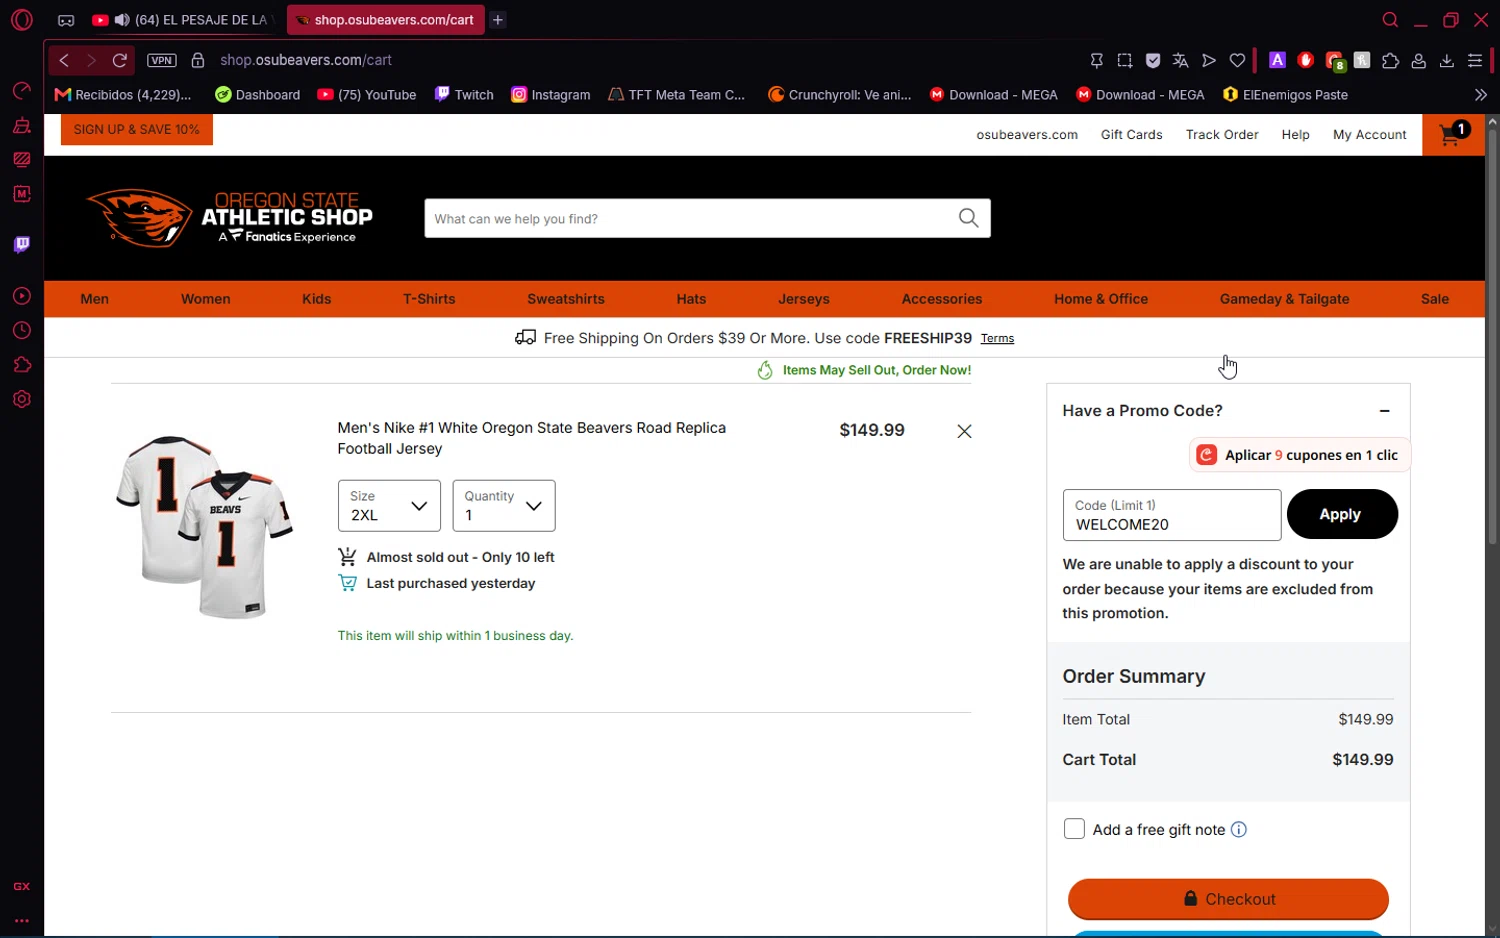Open the Gameday & Tailgate menu
The width and height of the screenshot is (1500, 938).
[x=1285, y=299]
